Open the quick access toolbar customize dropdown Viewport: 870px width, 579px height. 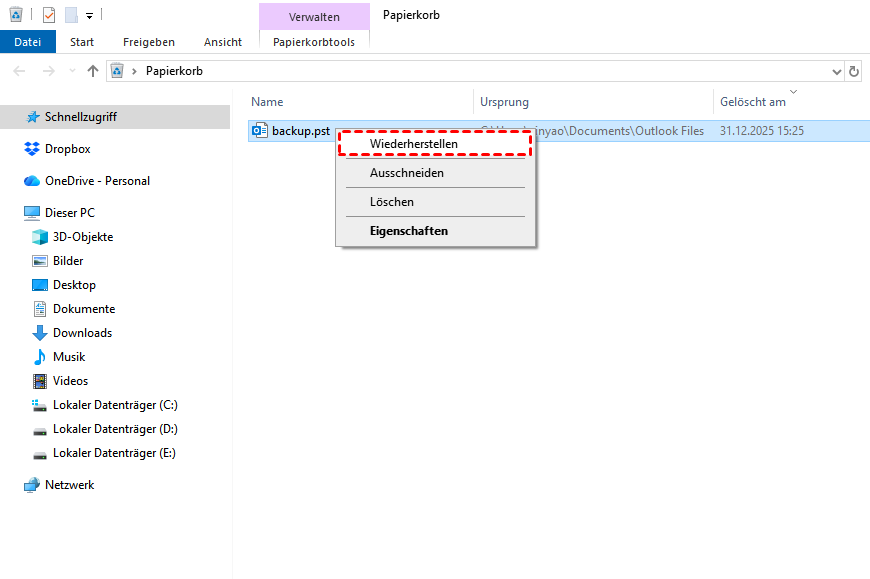click(x=89, y=16)
